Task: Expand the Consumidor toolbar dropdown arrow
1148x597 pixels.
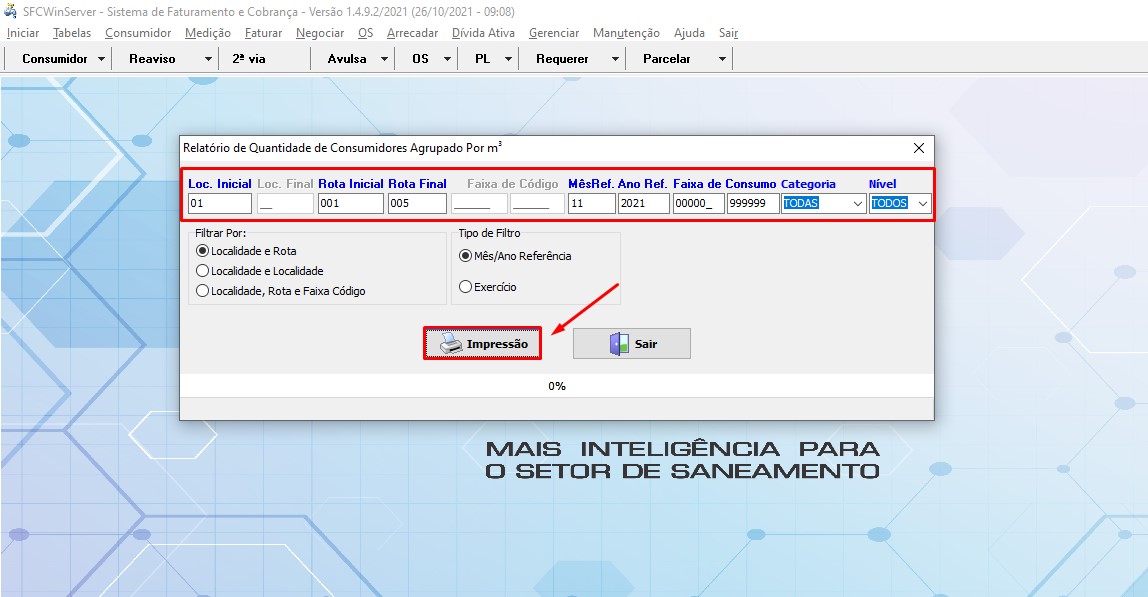Action: pyautogui.click(x=102, y=59)
